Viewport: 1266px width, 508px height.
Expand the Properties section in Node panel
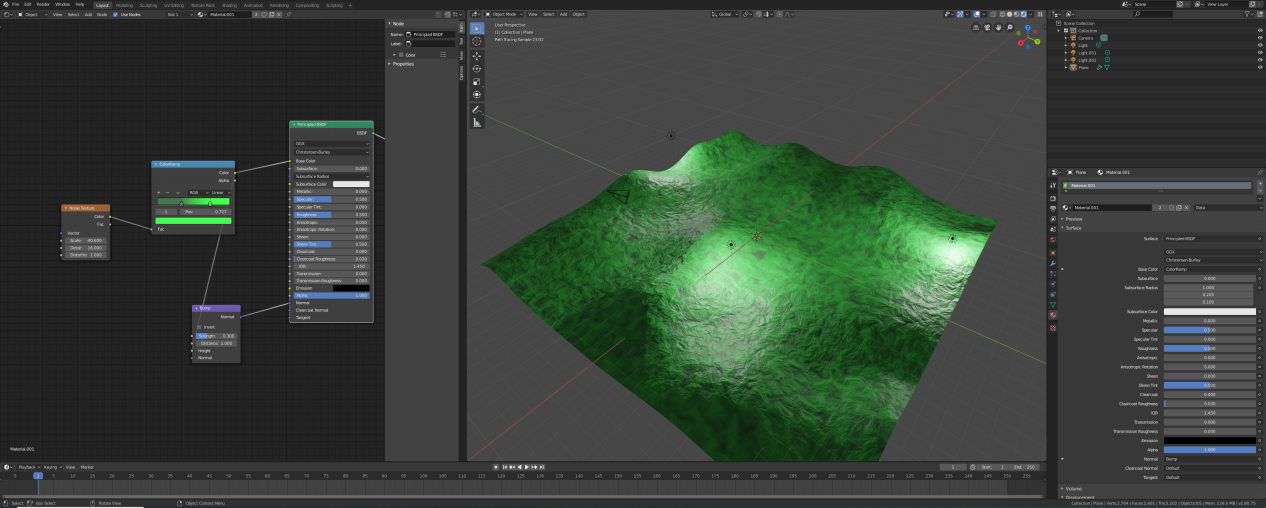pyautogui.click(x=403, y=64)
